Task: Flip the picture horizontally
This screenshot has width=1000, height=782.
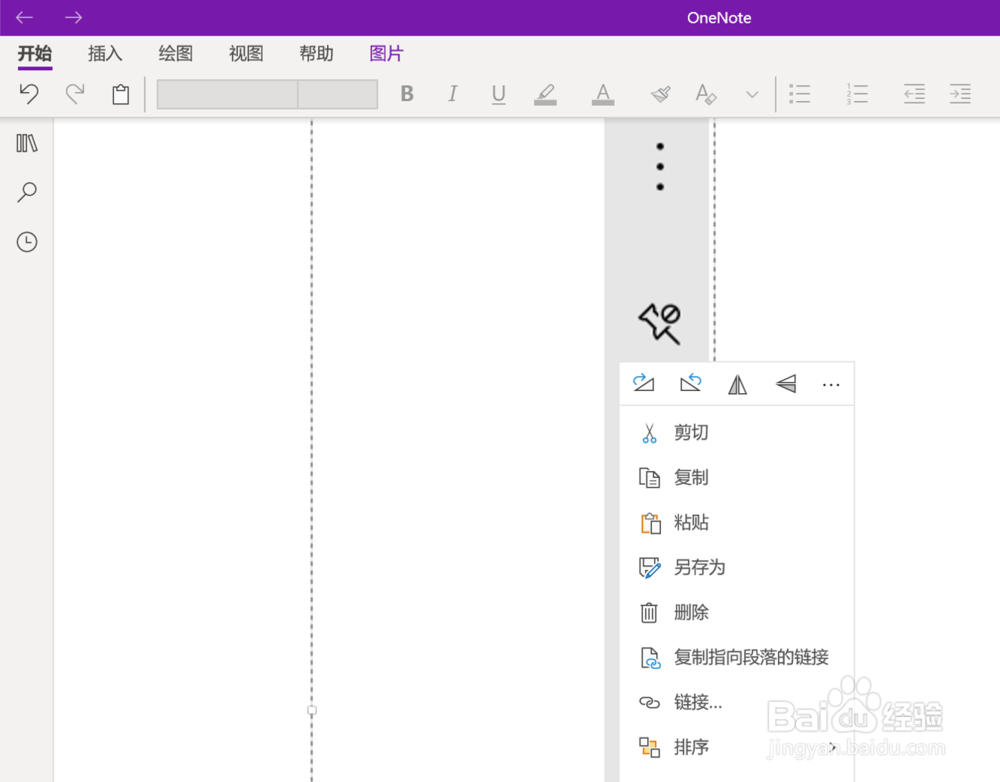Action: [x=738, y=385]
